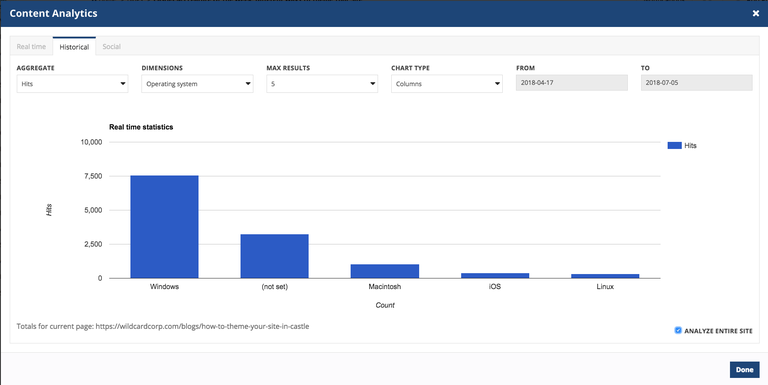Click the Real time statistics chart title
Image resolution: width=768 pixels, height=385 pixels.
[141, 127]
